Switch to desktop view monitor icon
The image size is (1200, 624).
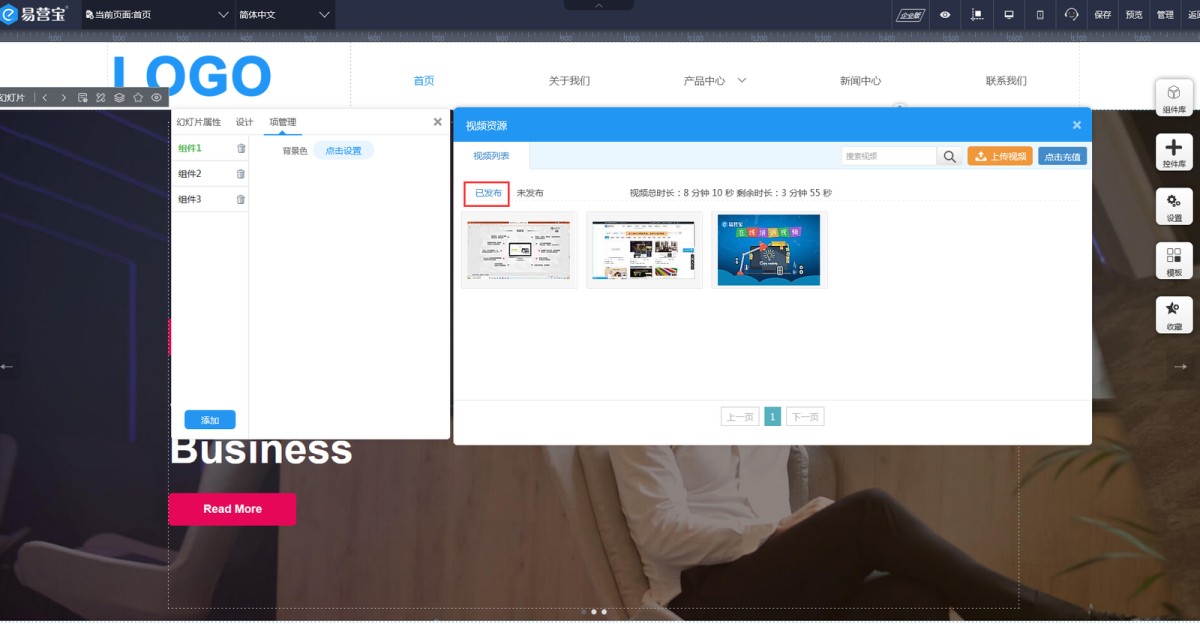click(x=1009, y=15)
